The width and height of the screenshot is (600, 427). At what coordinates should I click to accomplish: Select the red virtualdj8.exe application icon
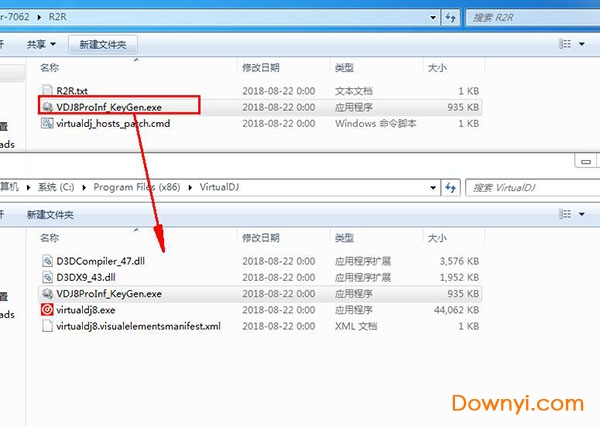pyautogui.click(x=47, y=310)
